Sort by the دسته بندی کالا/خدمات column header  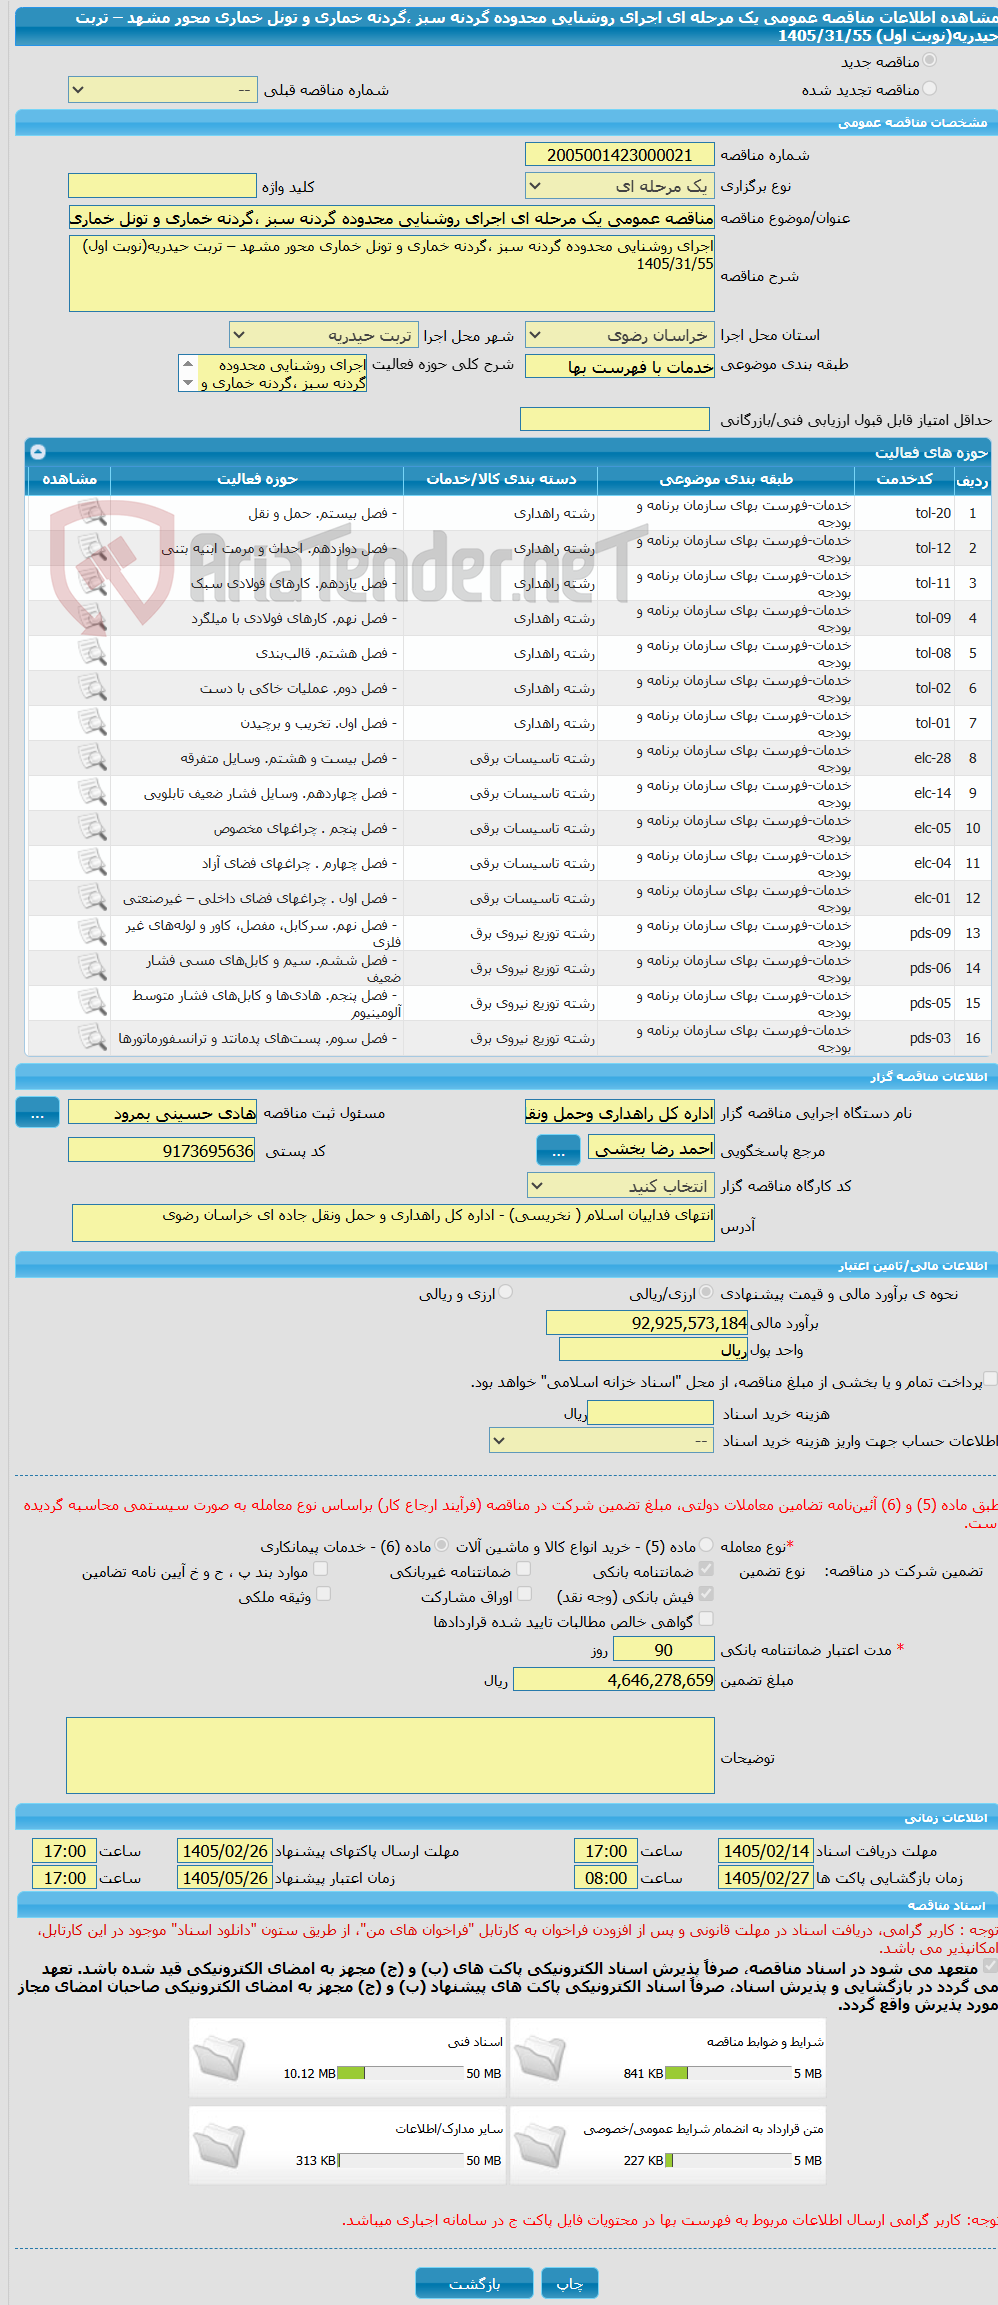(501, 479)
